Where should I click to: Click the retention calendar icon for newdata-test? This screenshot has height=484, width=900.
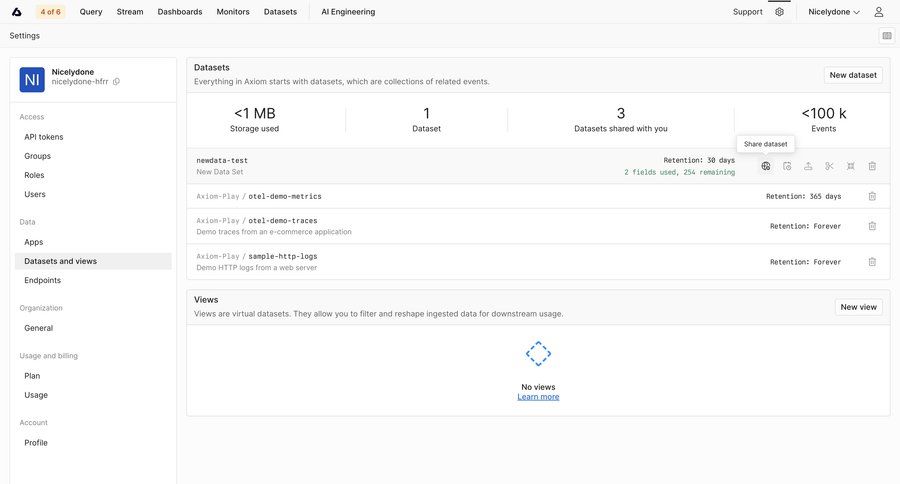(787, 166)
